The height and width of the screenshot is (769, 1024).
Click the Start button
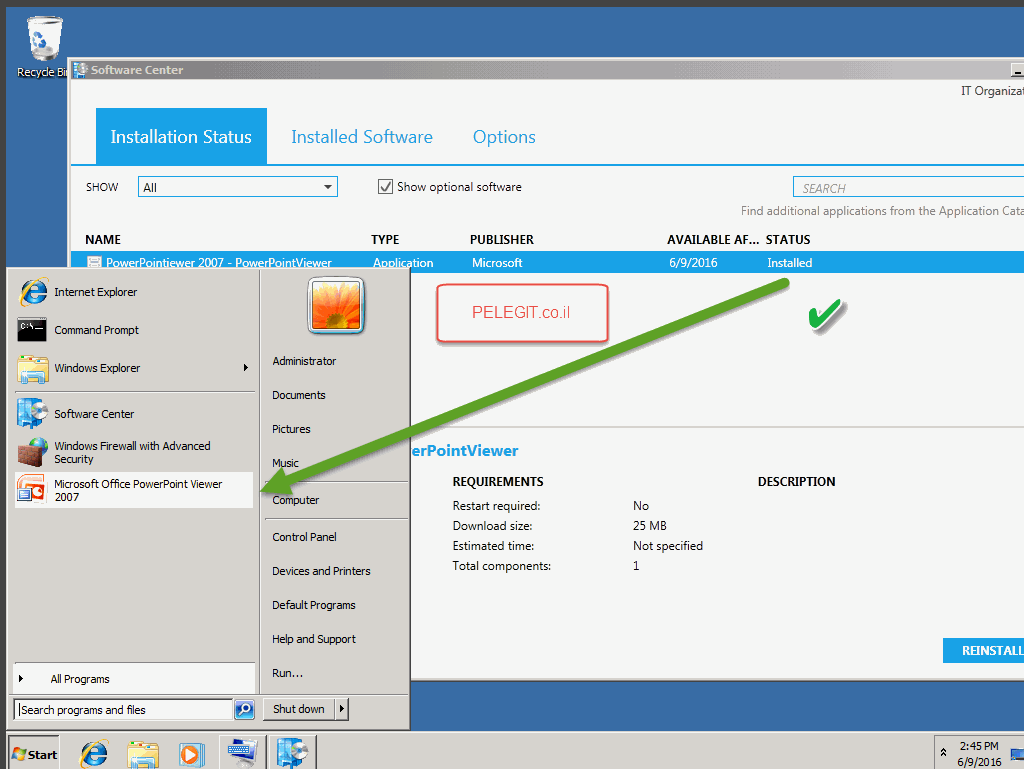coord(35,754)
